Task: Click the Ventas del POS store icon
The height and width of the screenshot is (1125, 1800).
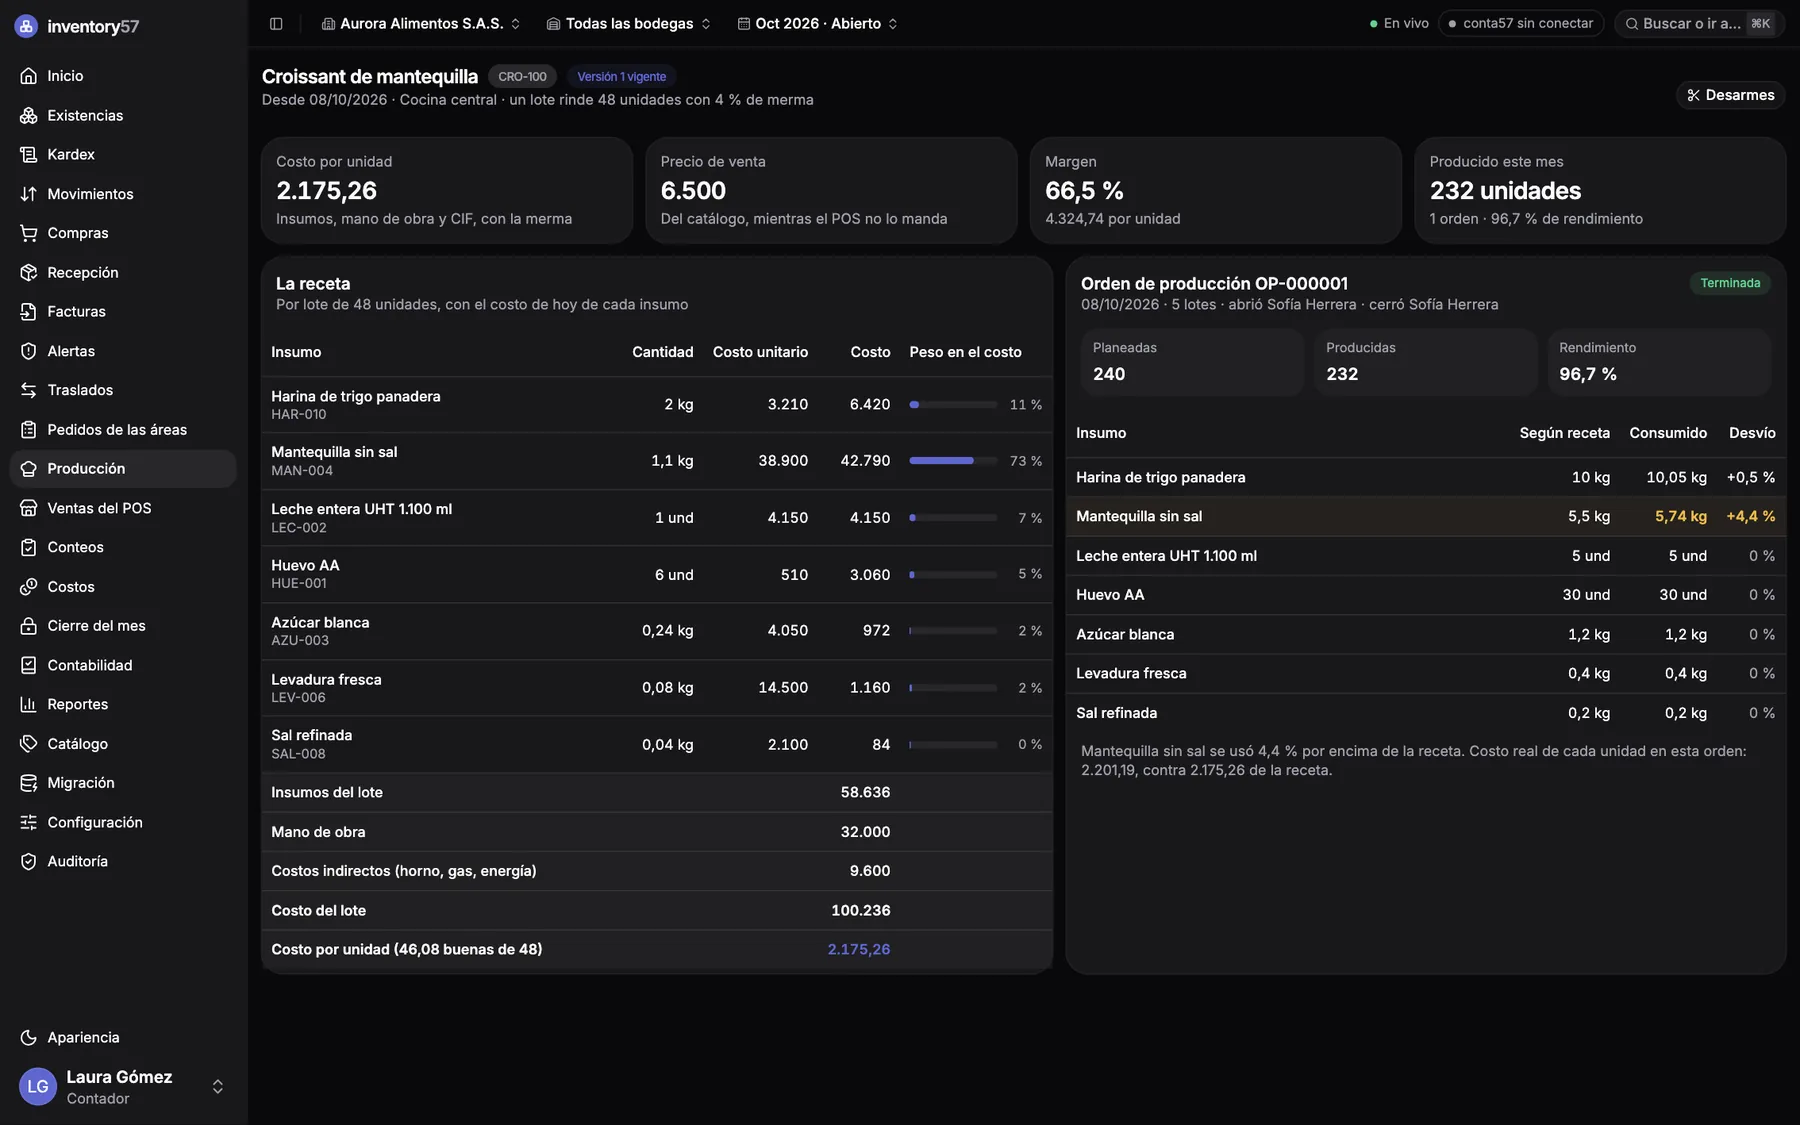Action: coord(28,508)
